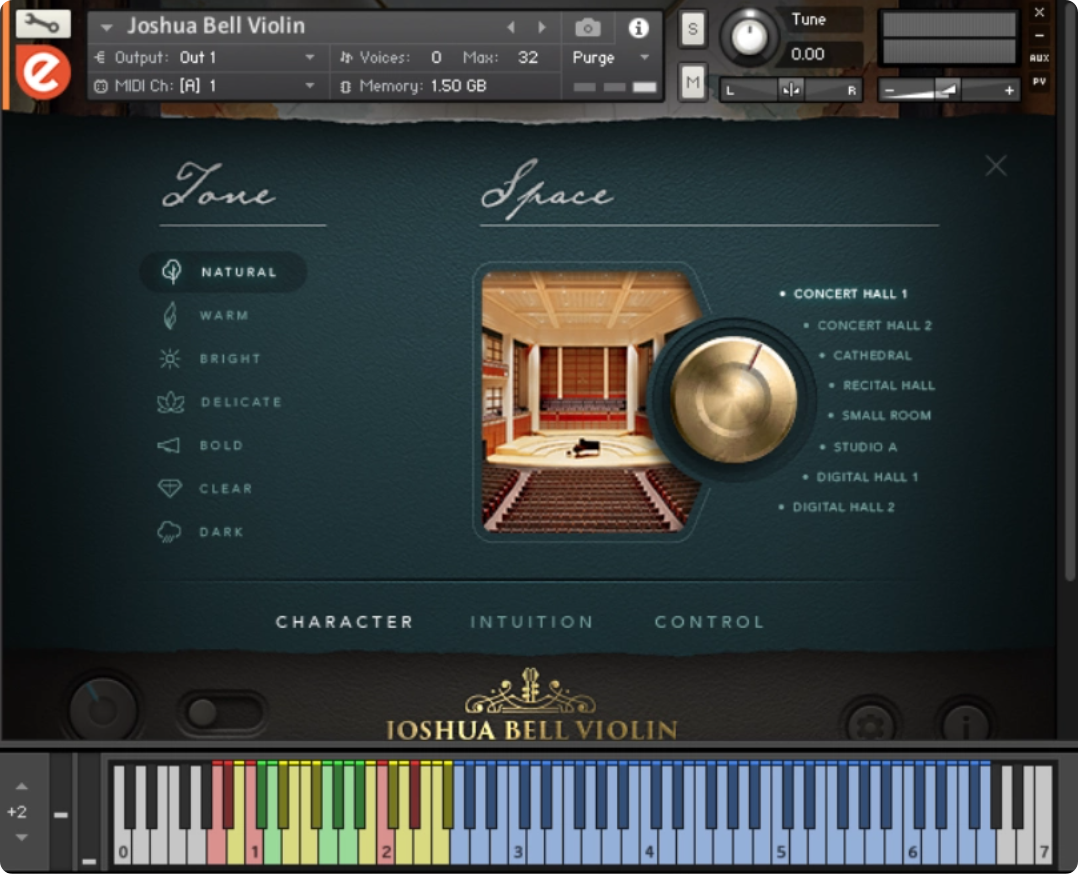The image size is (1078, 874).
Task: Click the Natural tone label
Action: [x=239, y=272]
